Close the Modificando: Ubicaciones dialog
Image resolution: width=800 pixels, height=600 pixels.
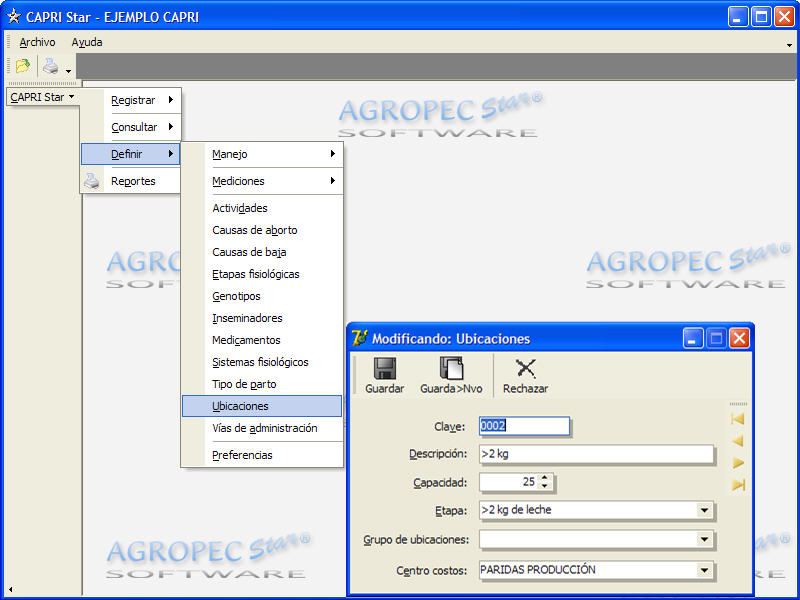pos(739,338)
